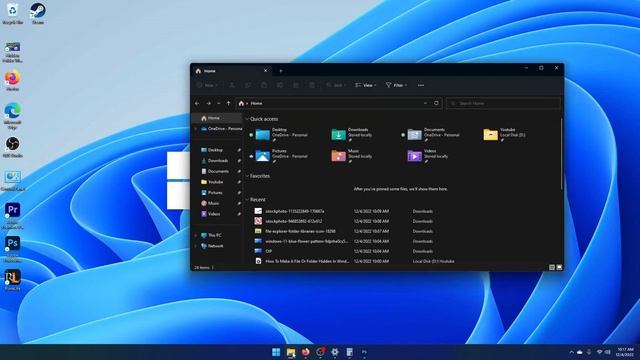Open Steam from the desktop
The height and width of the screenshot is (360, 640).
pos(38,13)
